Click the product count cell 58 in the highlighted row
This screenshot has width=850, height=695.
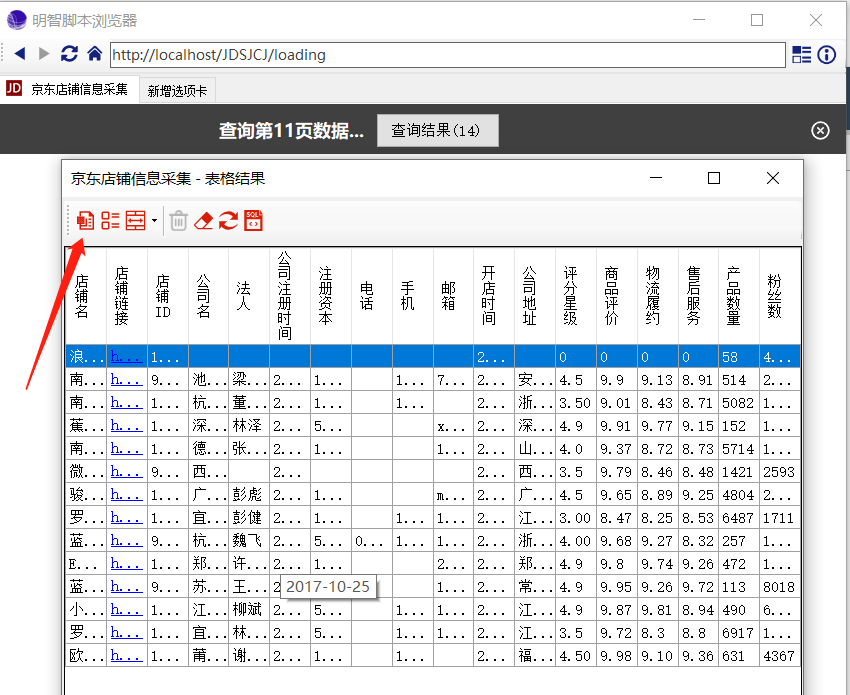pos(739,357)
